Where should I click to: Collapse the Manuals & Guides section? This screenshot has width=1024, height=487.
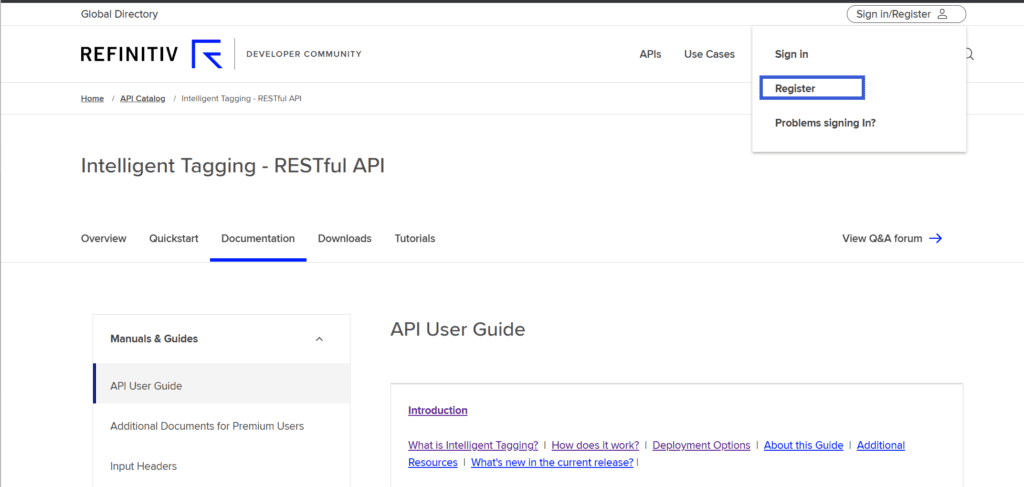pyautogui.click(x=319, y=339)
